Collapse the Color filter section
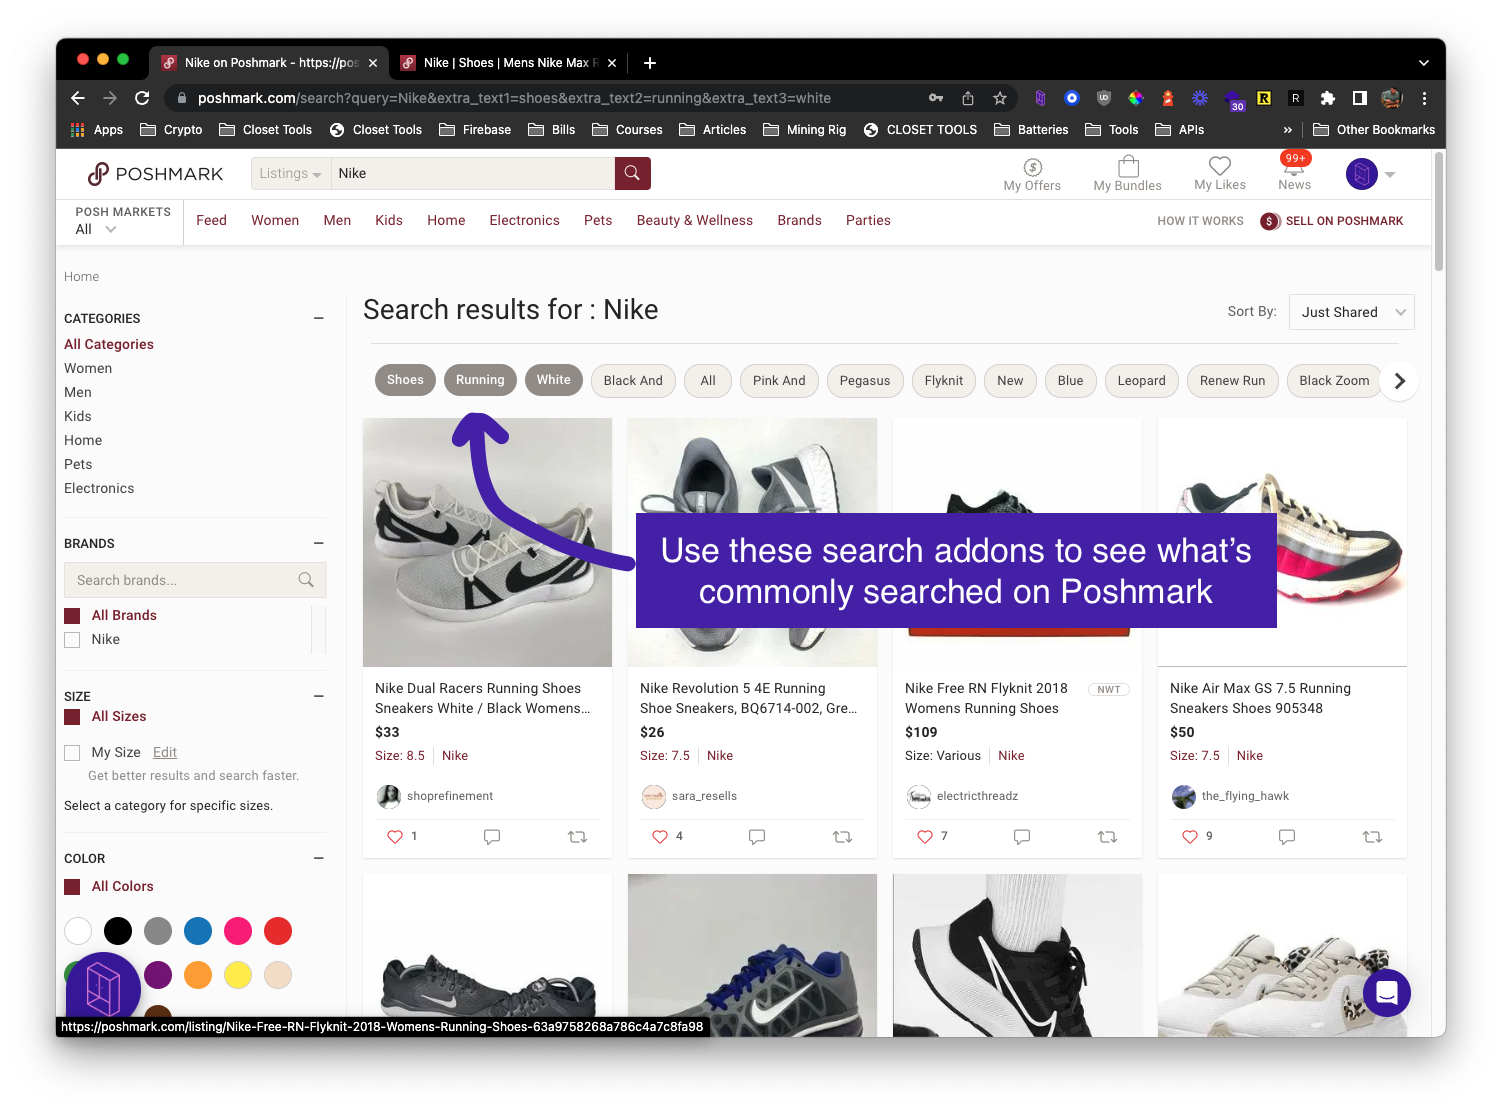The height and width of the screenshot is (1111, 1502). coord(319,859)
